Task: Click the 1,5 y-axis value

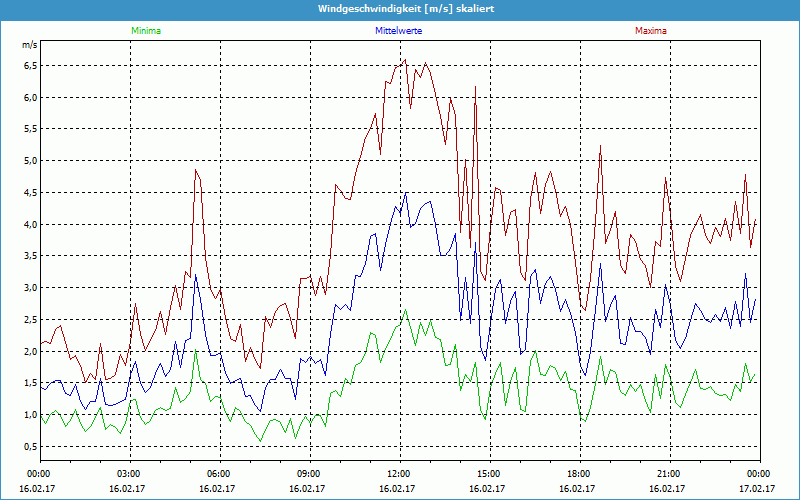Action: pos(32,383)
